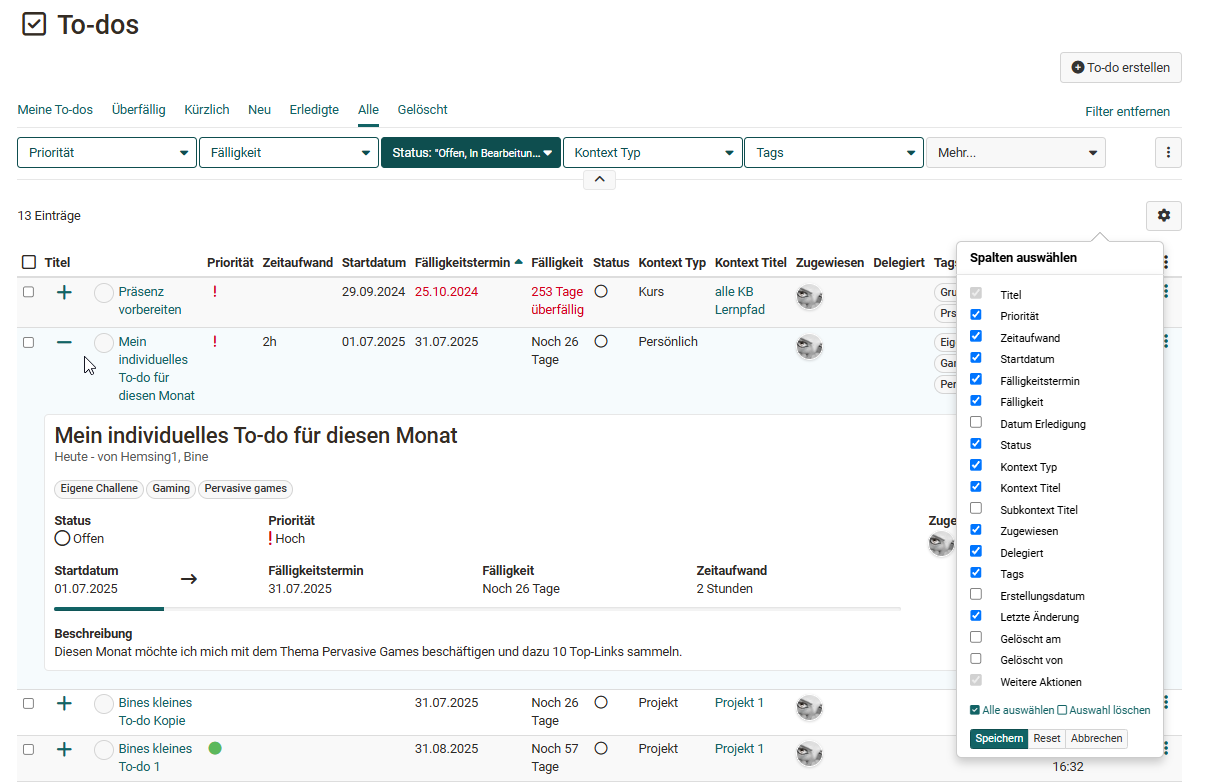Click assignee avatar in Präsenz vorbereiten row

click(x=809, y=297)
